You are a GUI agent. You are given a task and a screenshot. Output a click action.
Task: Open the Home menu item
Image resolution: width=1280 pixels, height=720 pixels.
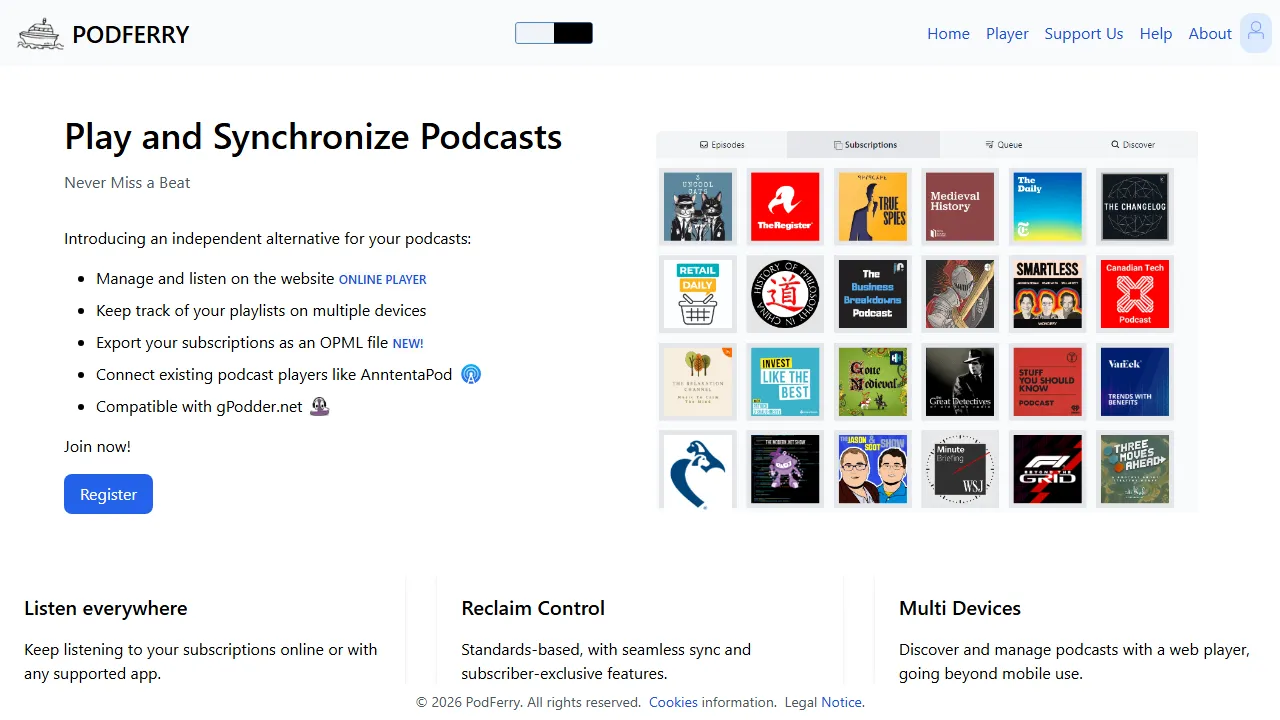(x=948, y=33)
